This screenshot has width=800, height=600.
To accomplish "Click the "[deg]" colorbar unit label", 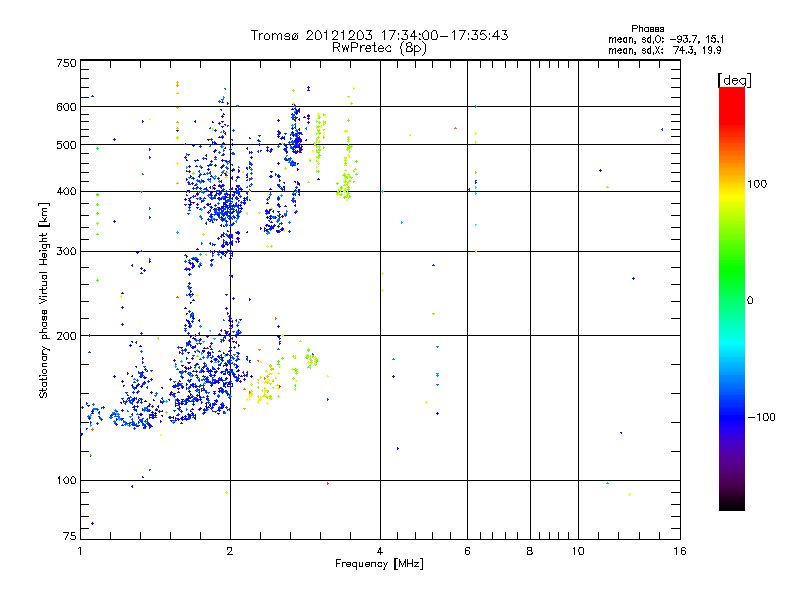I will click(x=734, y=80).
